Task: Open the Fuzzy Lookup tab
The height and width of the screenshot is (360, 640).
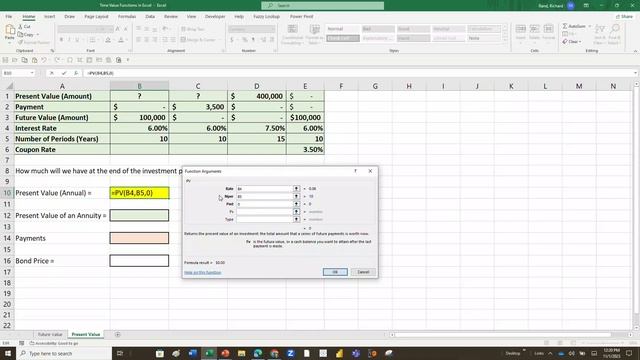Action: point(267,17)
